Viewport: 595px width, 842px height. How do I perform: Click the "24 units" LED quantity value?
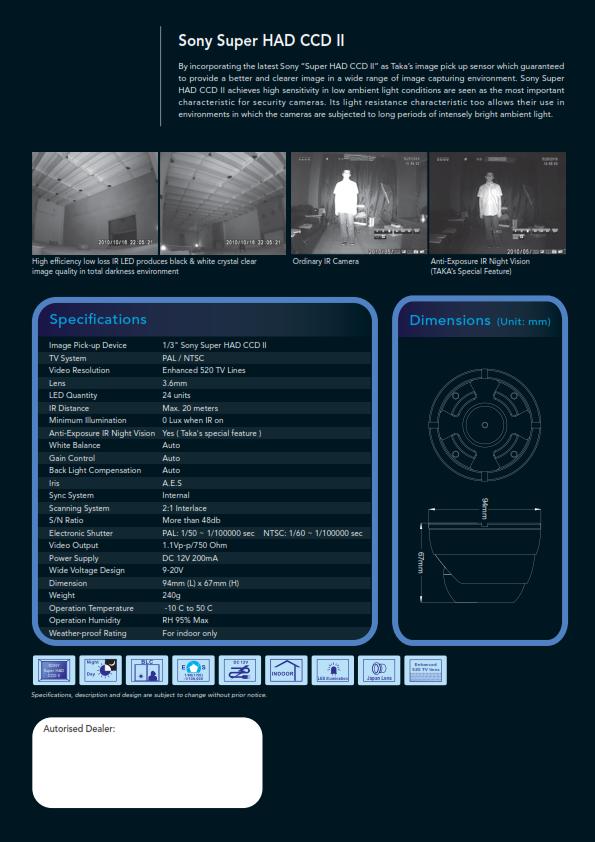tap(176, 395)
